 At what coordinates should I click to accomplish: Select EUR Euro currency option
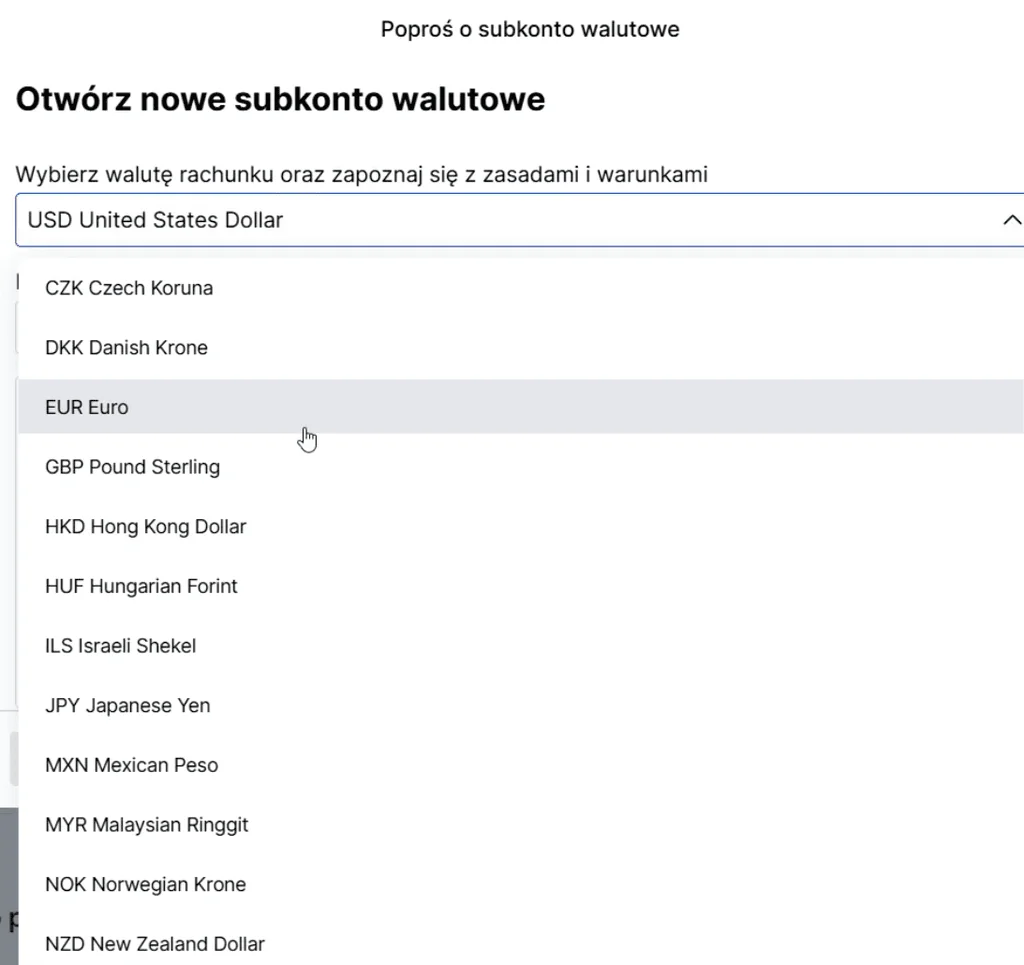(521, 407)
